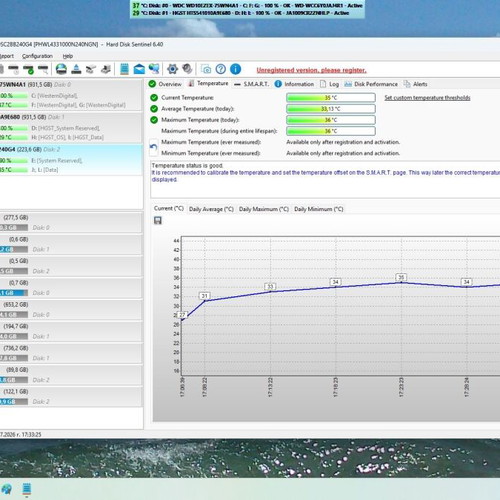The width and height of the screenshot is (500, 500).
Task: Click the disk with green checkmark icon
Action: click(29, 69)
